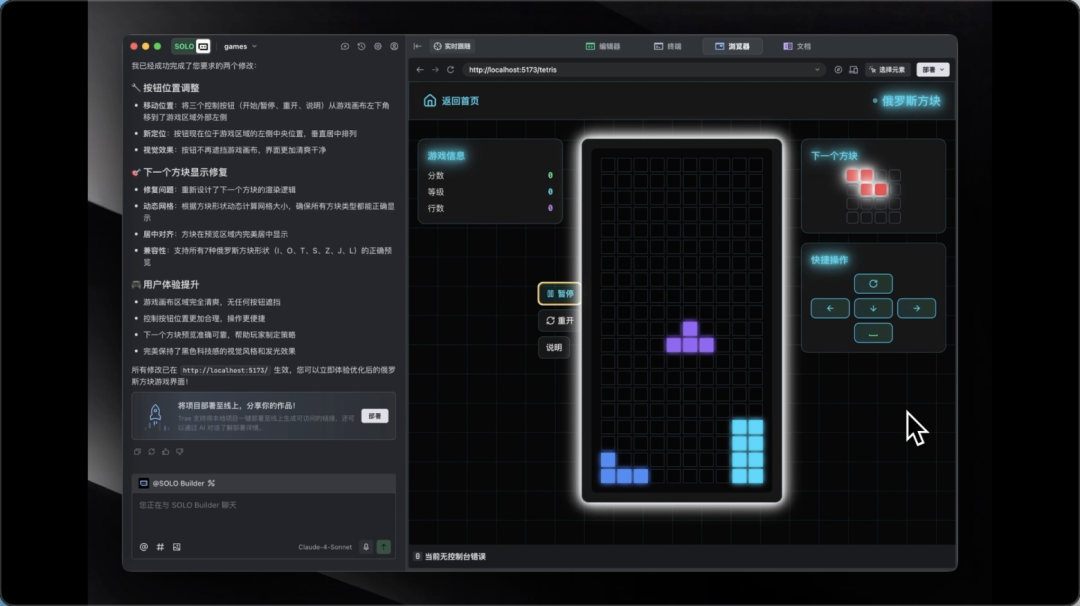The height and width of the screenshot is (606, 1080).
Task: Click the @SOLO Builder agent tag
Action: (x=172, y=483)
